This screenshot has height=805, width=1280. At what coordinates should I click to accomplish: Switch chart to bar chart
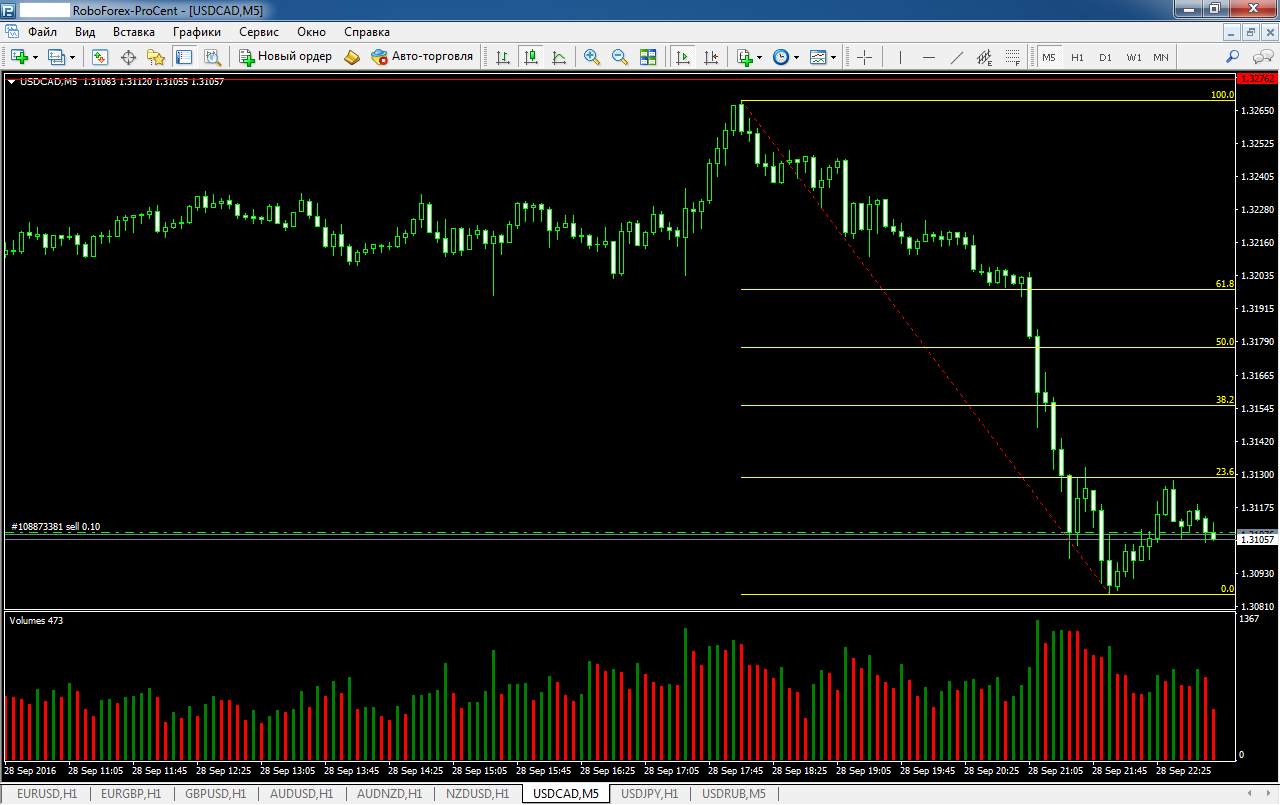[502, 57]
